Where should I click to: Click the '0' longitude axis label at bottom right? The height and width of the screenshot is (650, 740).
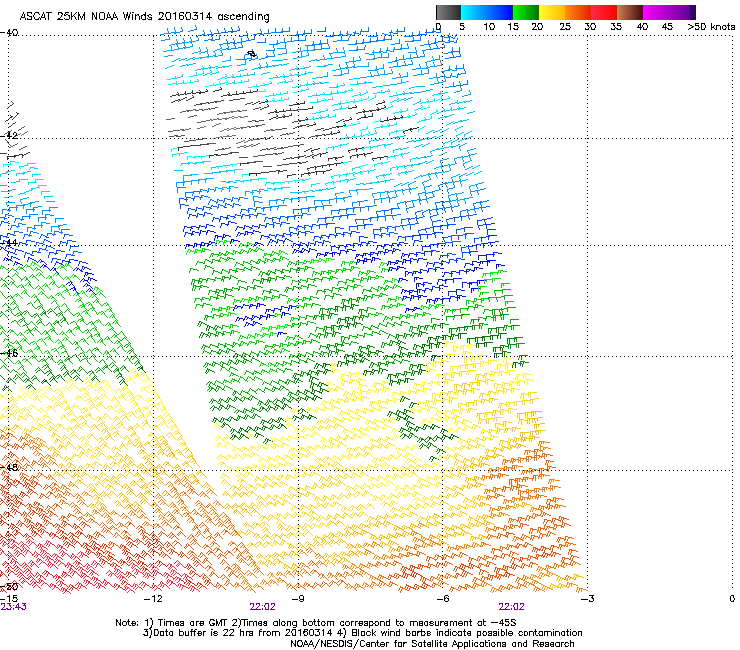[x=732, y=599]
